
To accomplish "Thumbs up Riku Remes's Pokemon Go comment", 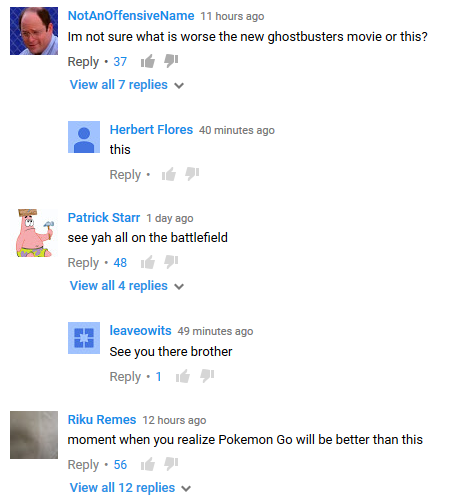I will point(148,464).
